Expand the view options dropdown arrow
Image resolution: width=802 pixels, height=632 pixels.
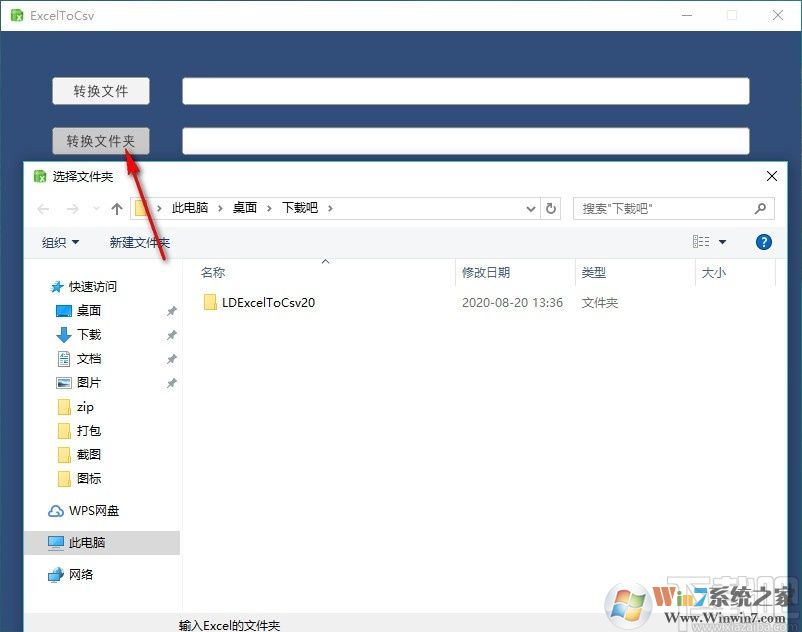(720, 241)
